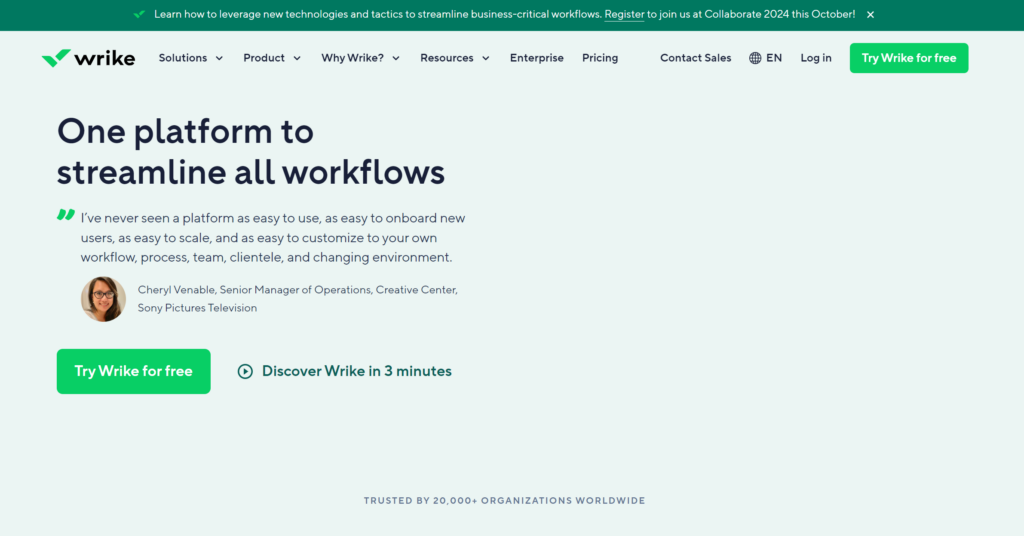Screen dimensions: 1024x536
Task: Click the Register link in the banner
Action: (x=624, y=15)
